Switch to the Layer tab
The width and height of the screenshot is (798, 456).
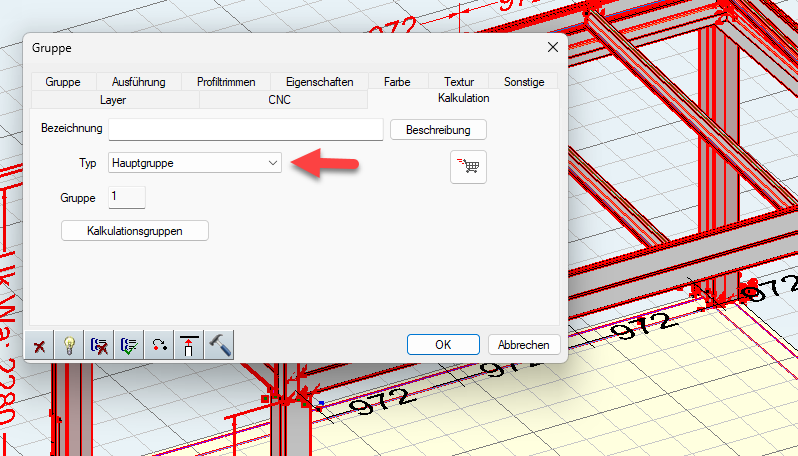click(x=113, y=100)
